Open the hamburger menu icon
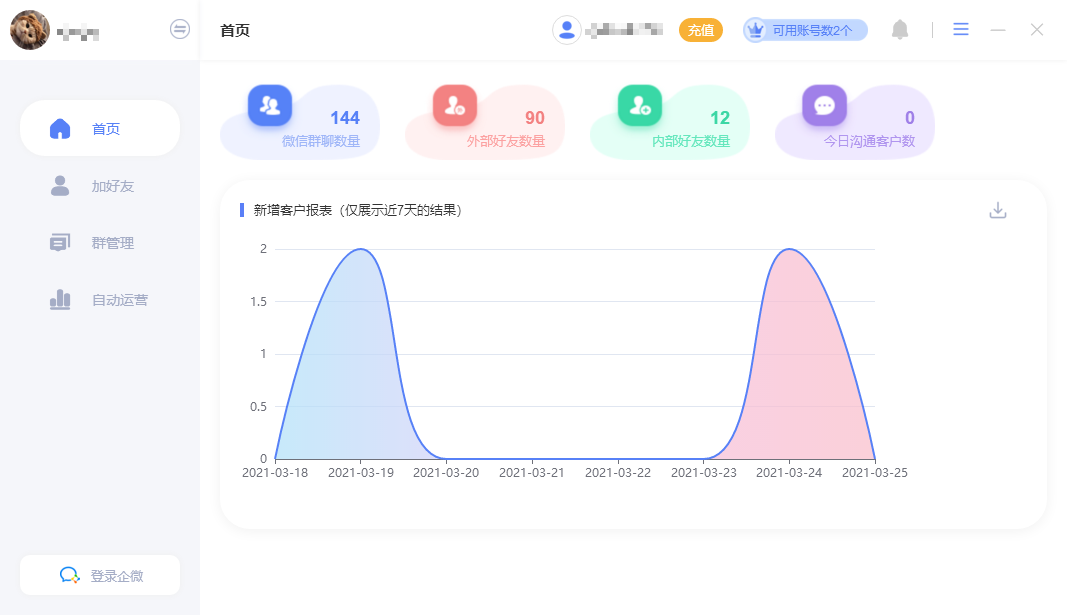 click(x=961, y=29)
